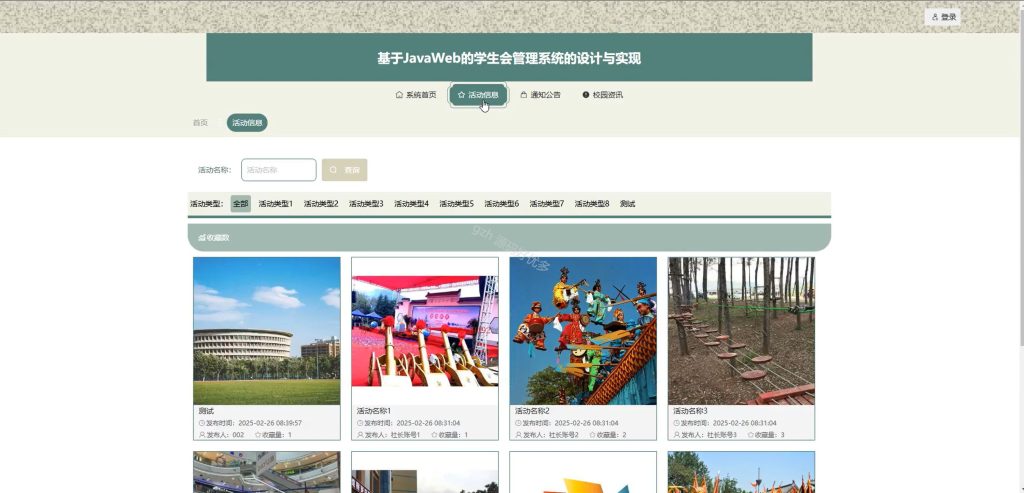Click the favorite star icon in the 活动名称2 card

tap(592, 435)
